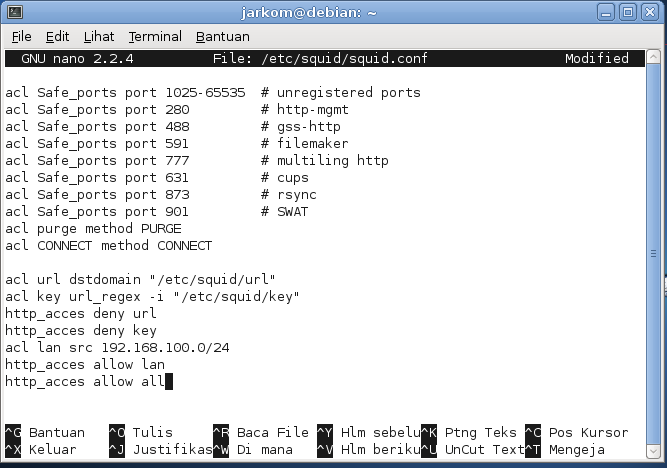
Task: Click the 'acl lan src 192.168.100.0/24' line
Action: click(x=117, y=348)
